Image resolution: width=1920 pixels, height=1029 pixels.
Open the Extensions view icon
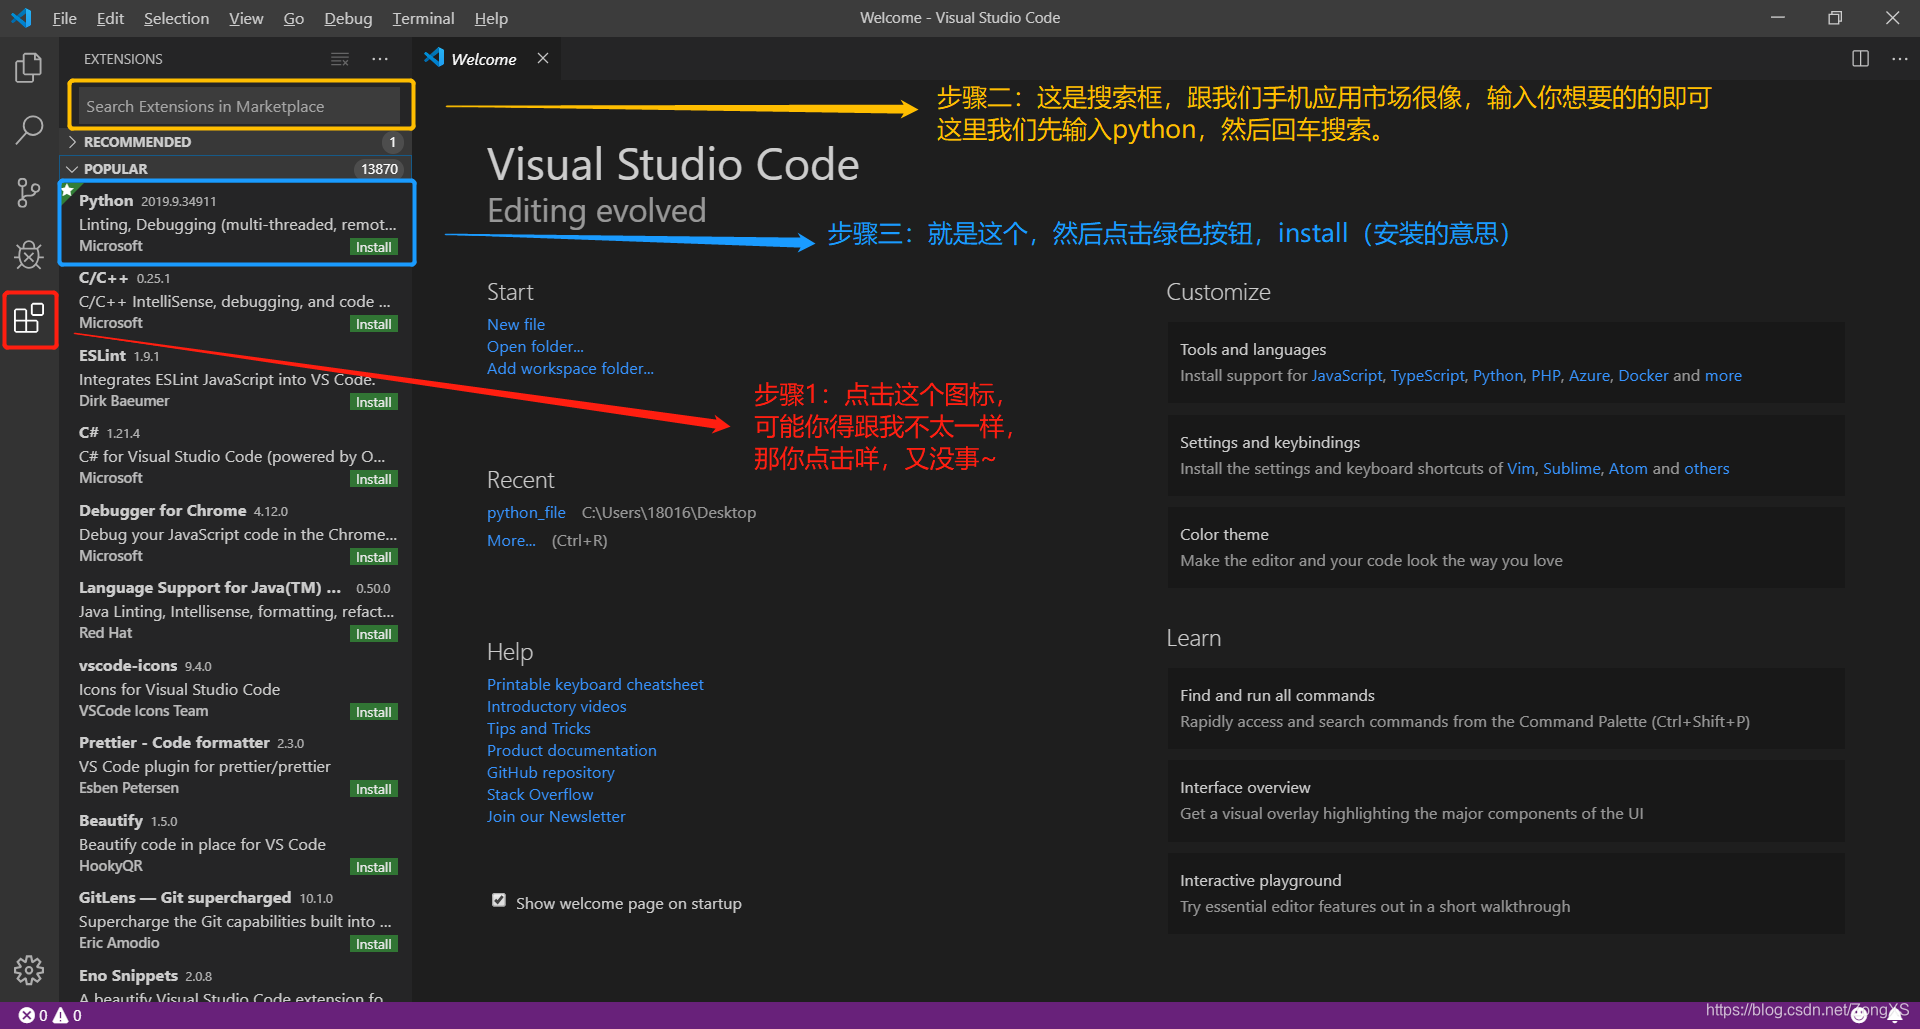29,319
